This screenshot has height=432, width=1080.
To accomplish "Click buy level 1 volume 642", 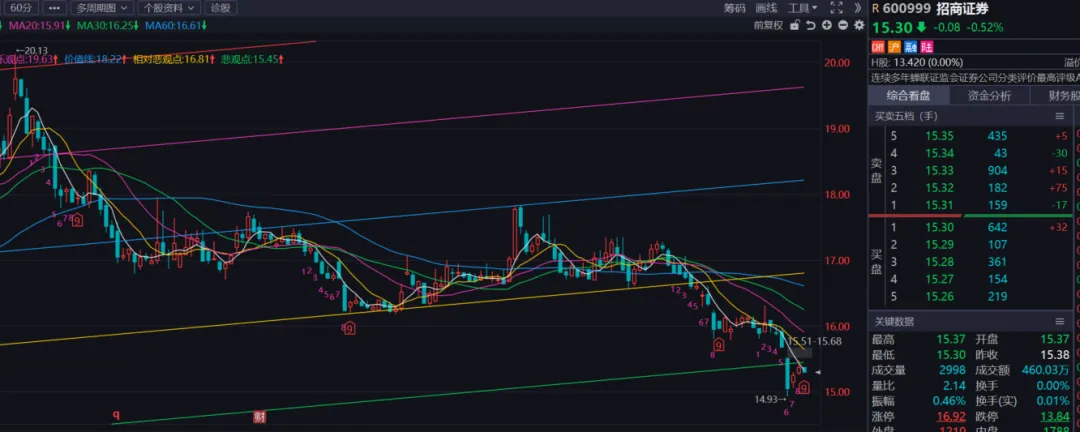I will [996, 227].
